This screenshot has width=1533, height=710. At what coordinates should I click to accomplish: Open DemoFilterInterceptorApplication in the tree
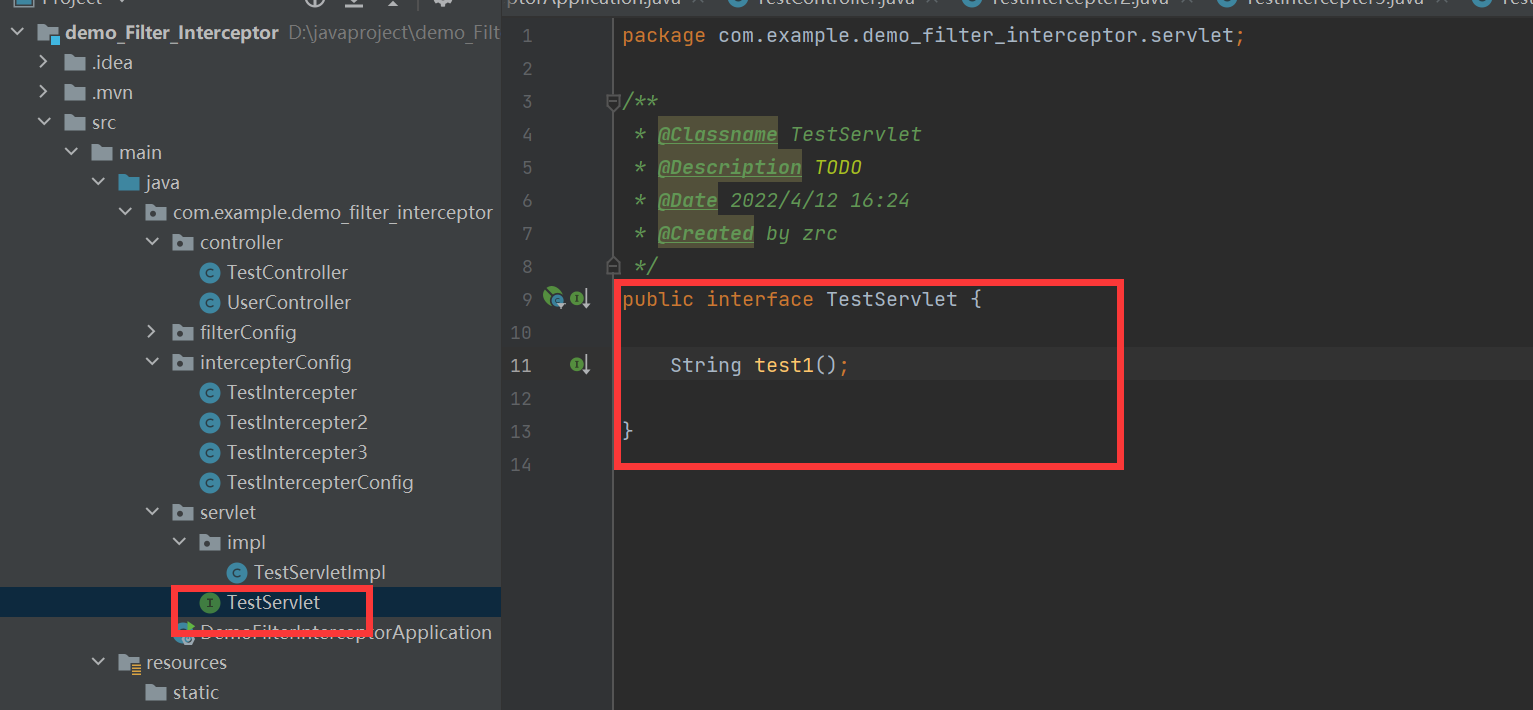(346, 633)
